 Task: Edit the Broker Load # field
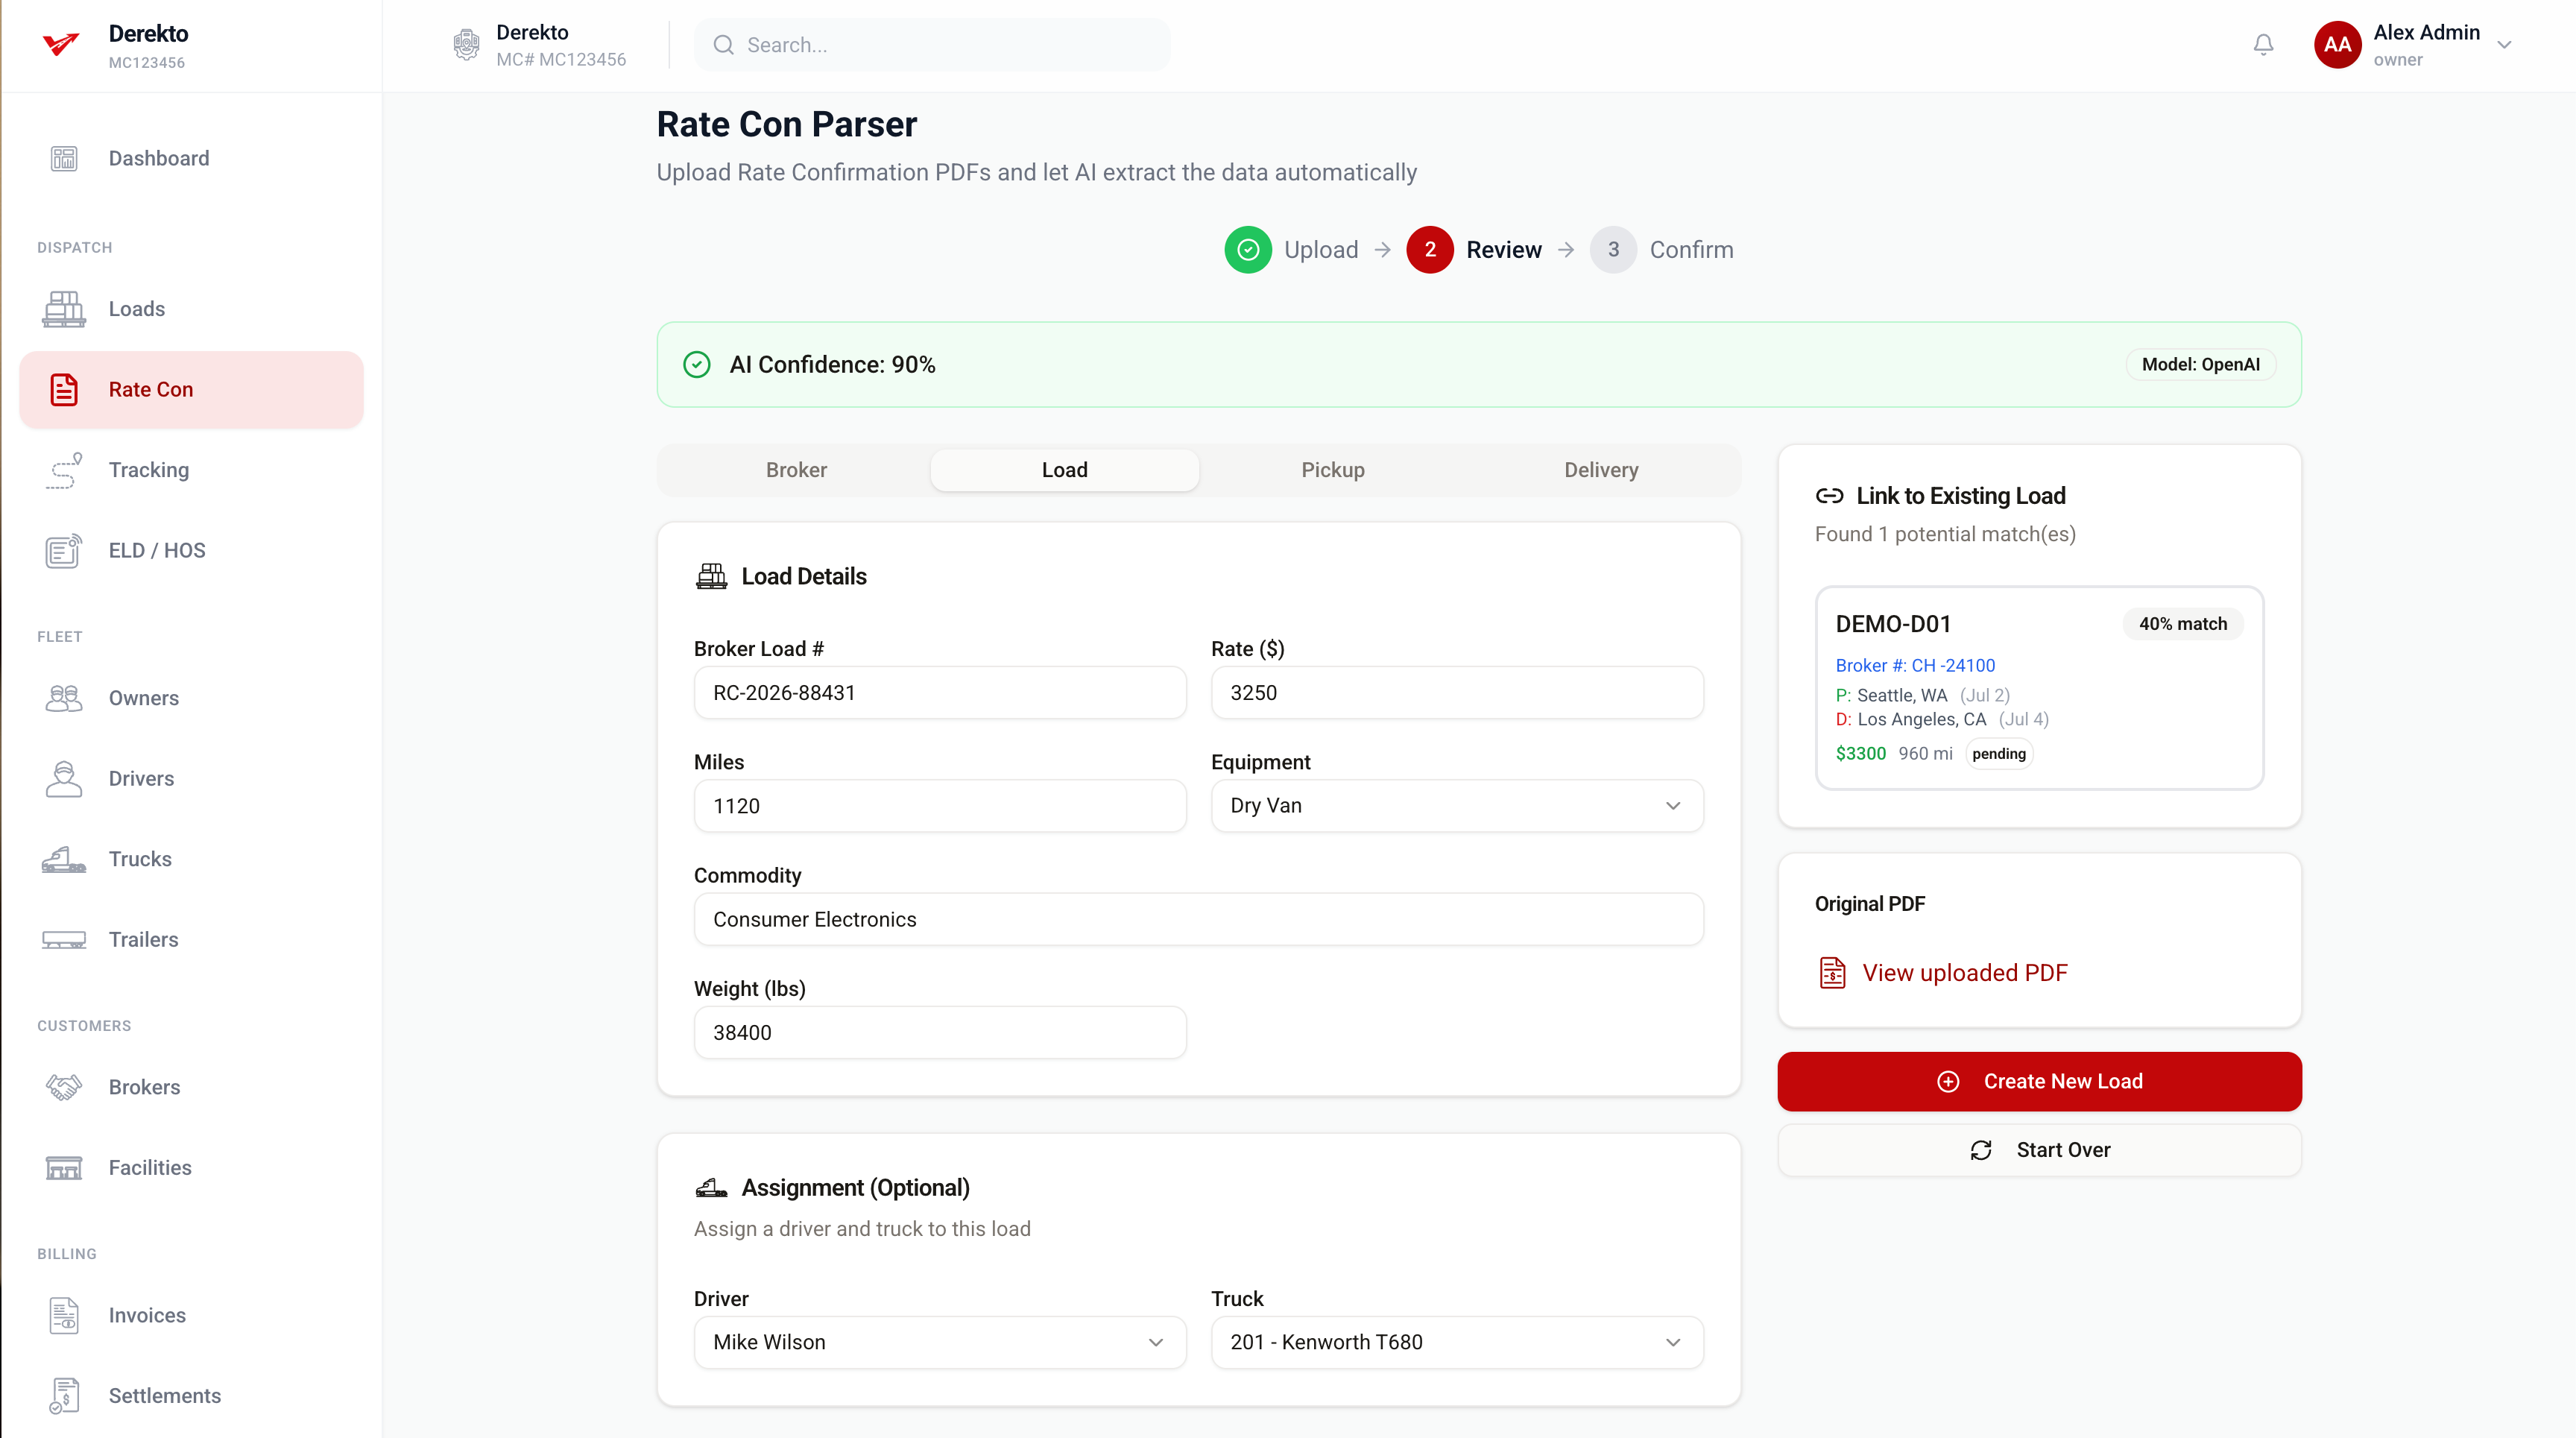point(940,693)
